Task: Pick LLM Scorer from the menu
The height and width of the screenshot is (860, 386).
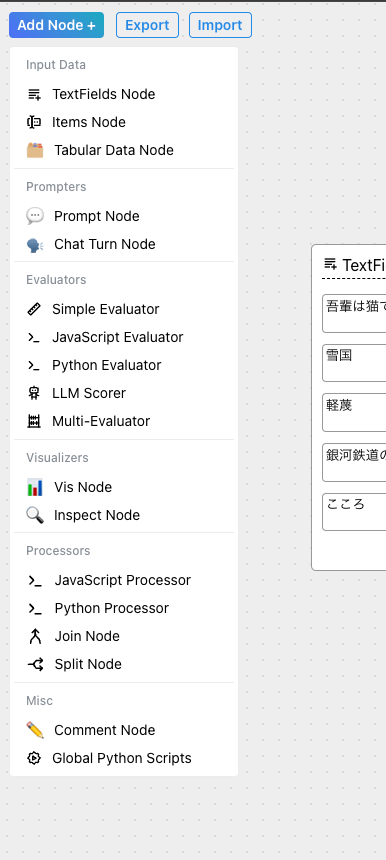Action: pyautogui.click(x=124, y=393)
